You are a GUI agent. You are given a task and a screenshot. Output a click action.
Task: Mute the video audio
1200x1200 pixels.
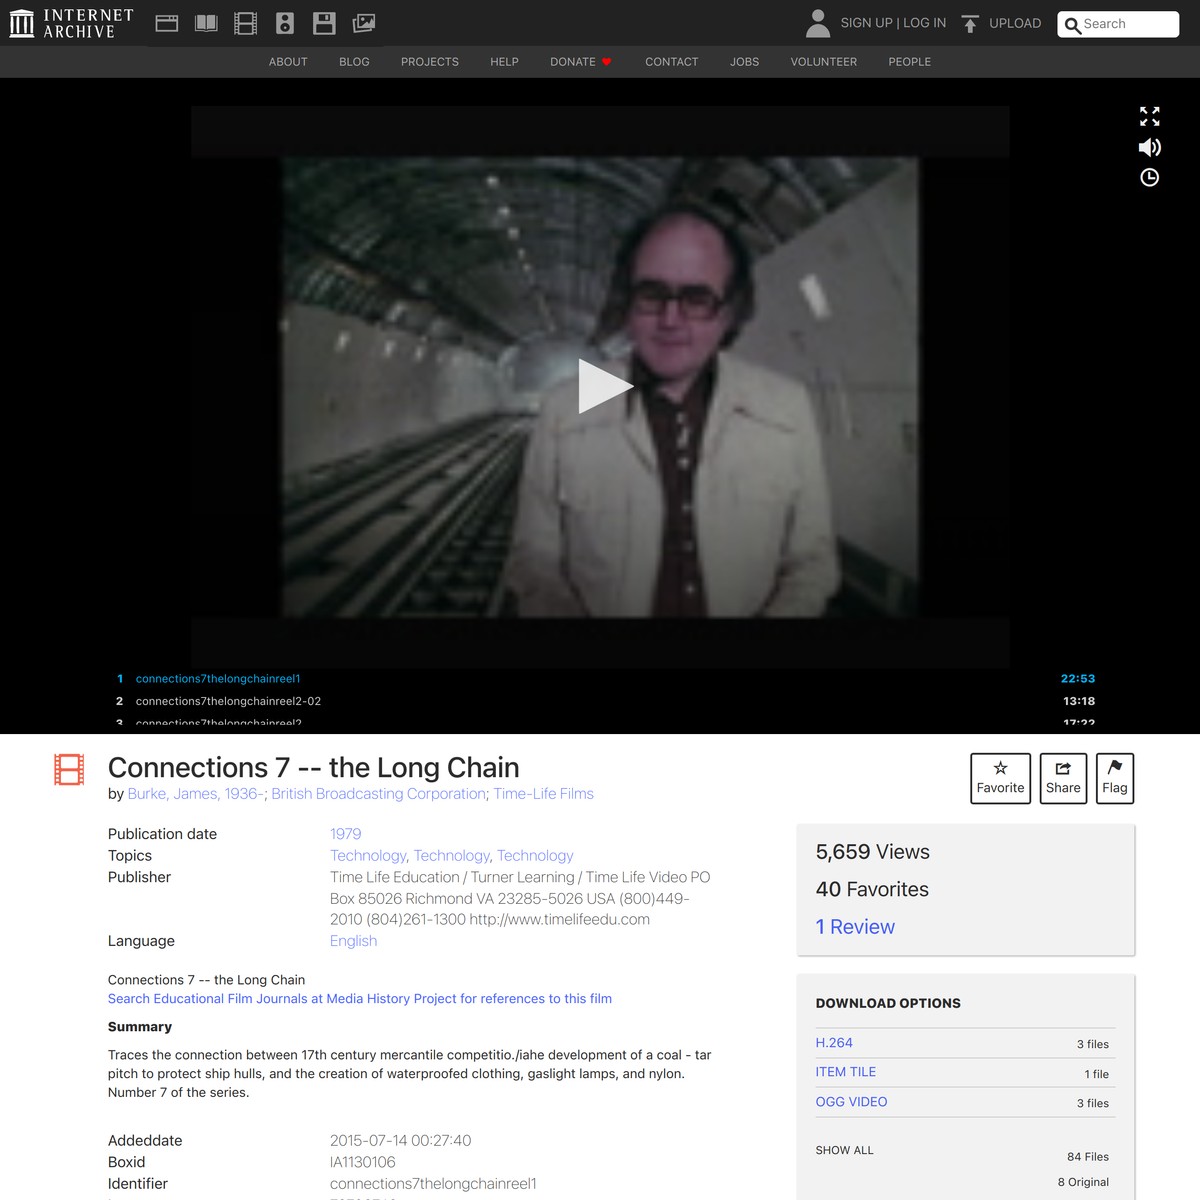pos(1149,147)
